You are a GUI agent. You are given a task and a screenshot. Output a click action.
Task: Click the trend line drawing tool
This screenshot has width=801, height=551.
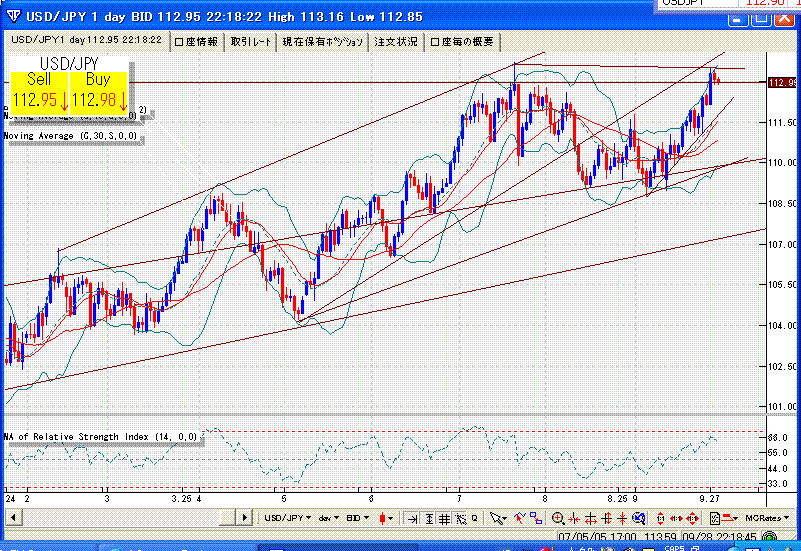522,518
